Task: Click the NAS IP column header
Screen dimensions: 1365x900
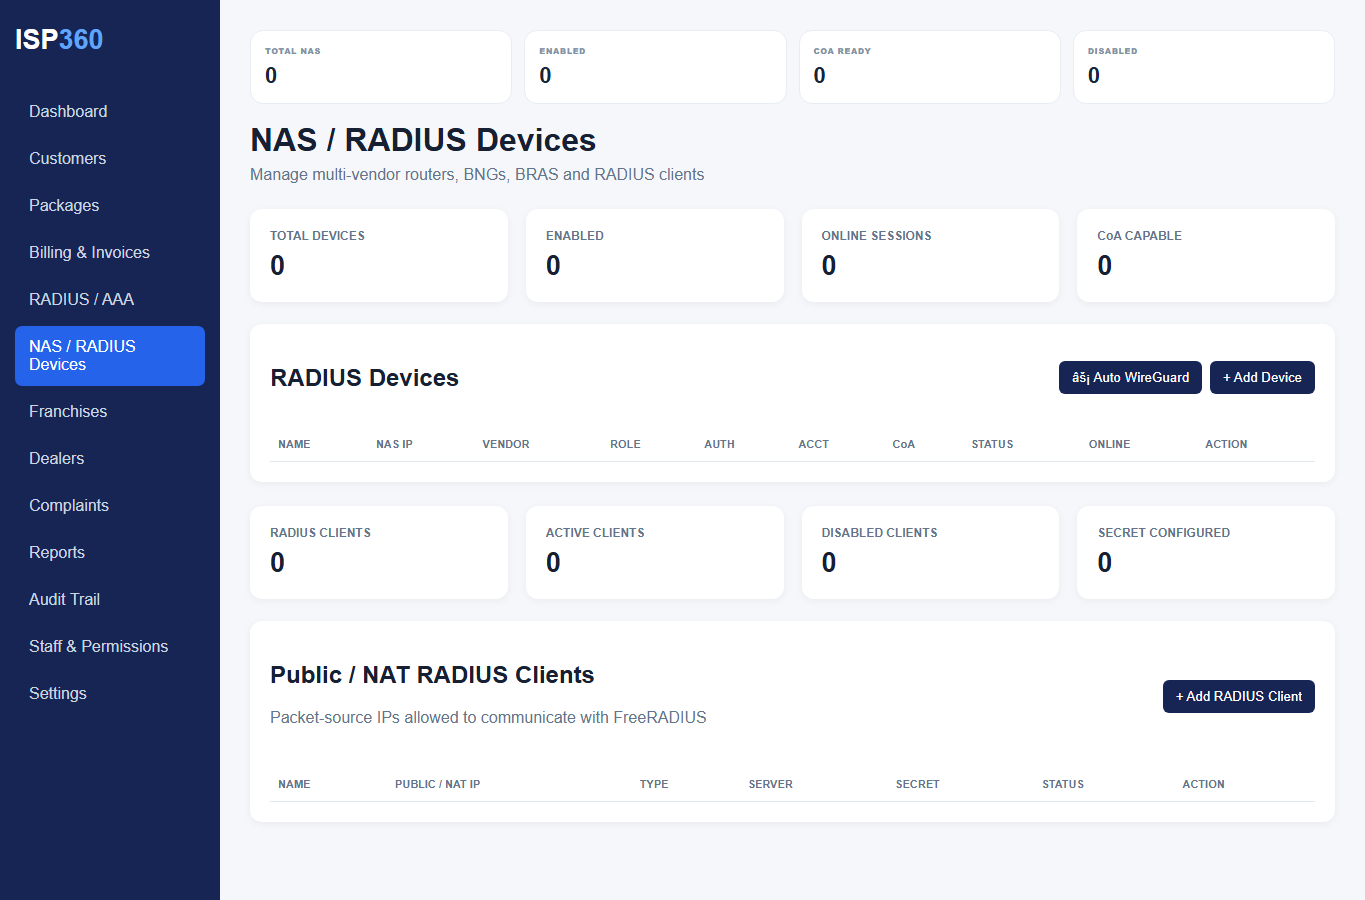Action: [394, 444]
